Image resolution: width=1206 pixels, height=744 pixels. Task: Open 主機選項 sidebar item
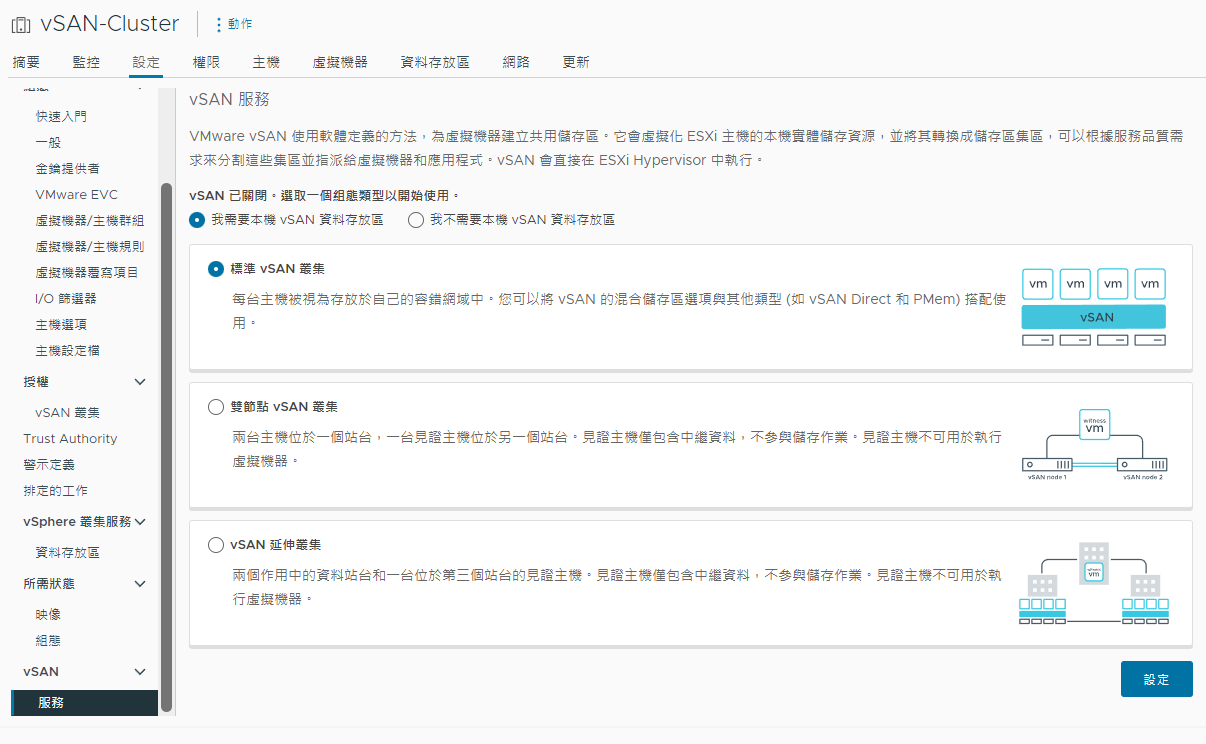61,324
